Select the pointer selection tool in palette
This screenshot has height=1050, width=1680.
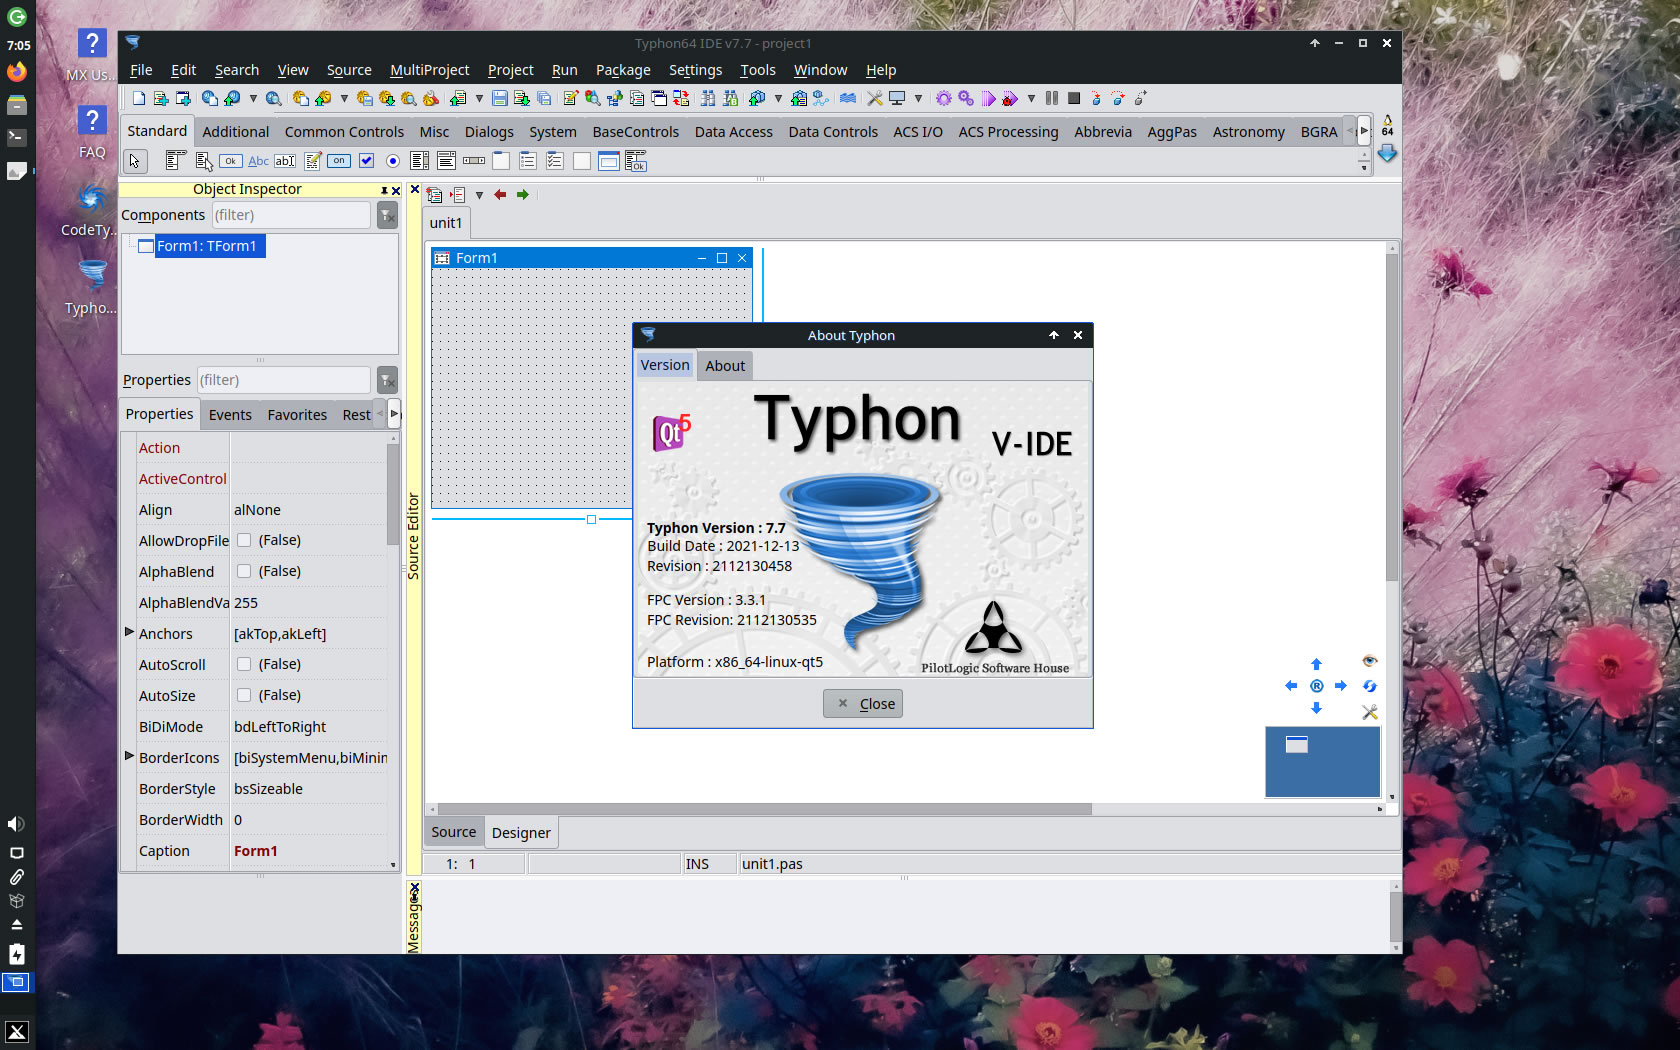[135, 161]
